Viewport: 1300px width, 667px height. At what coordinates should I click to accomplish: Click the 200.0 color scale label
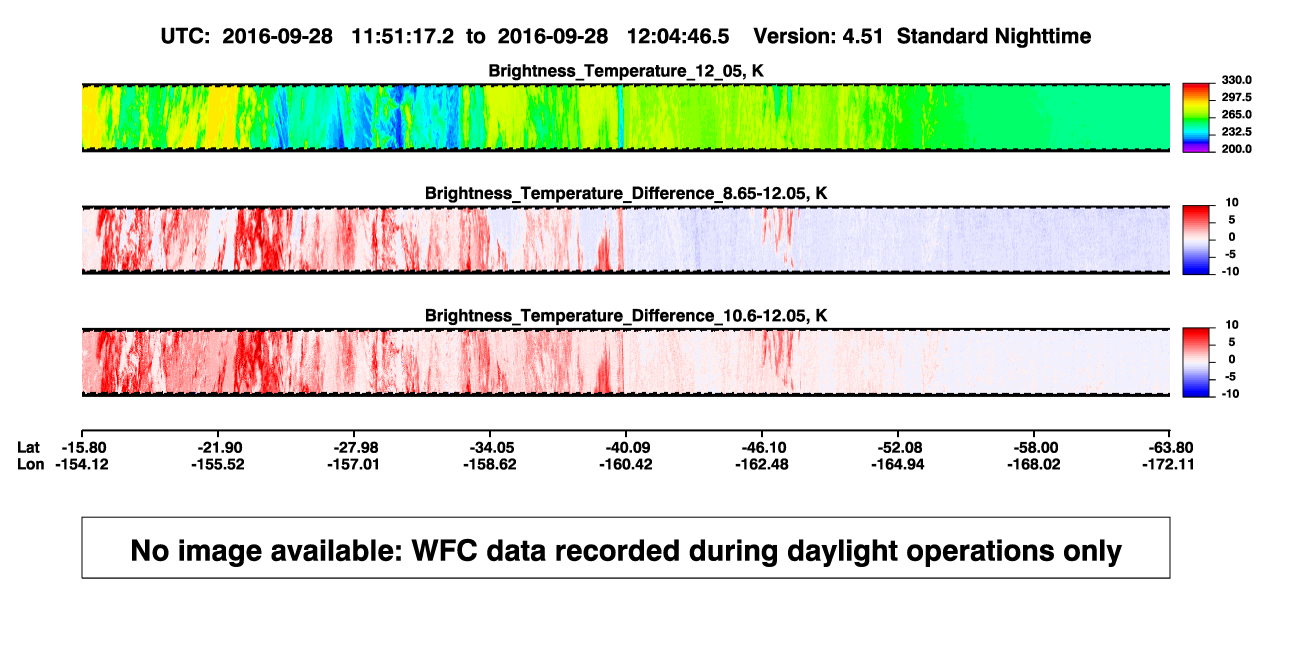(x=1237, y=148)
